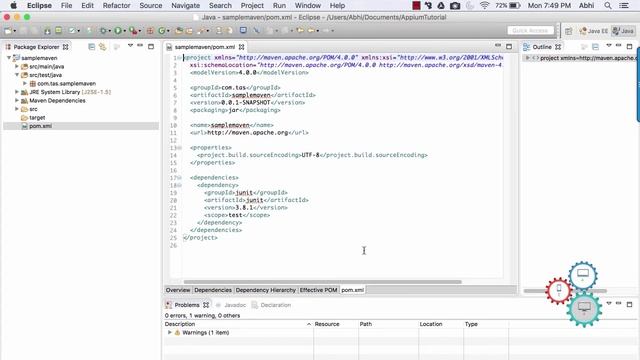Toggle Link with Editor in Package Explorer
Screen dimensions: 640x360
coord(102,47)
